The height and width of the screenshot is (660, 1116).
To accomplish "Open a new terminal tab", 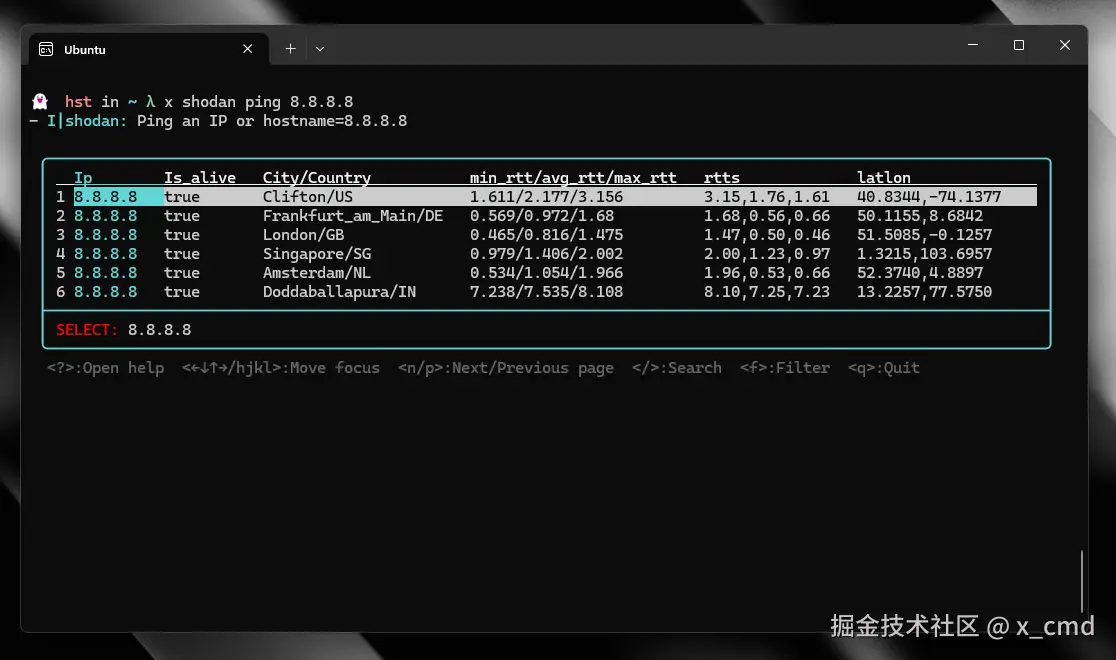I will (290, 49).
